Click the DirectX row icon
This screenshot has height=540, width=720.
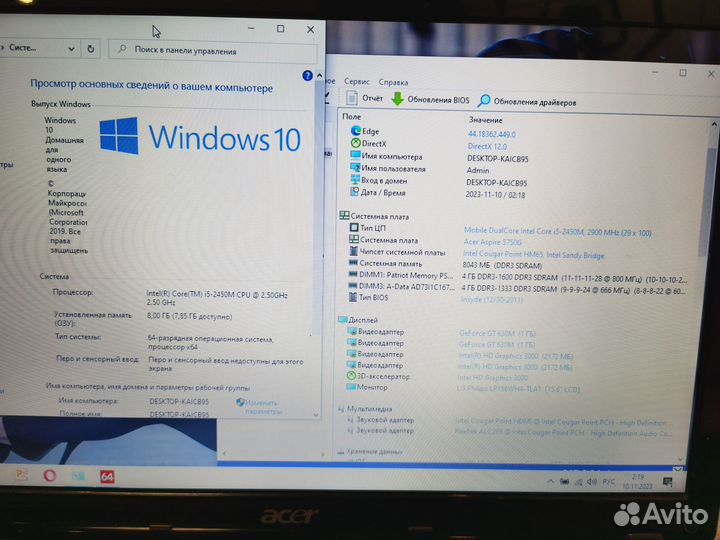355,143
